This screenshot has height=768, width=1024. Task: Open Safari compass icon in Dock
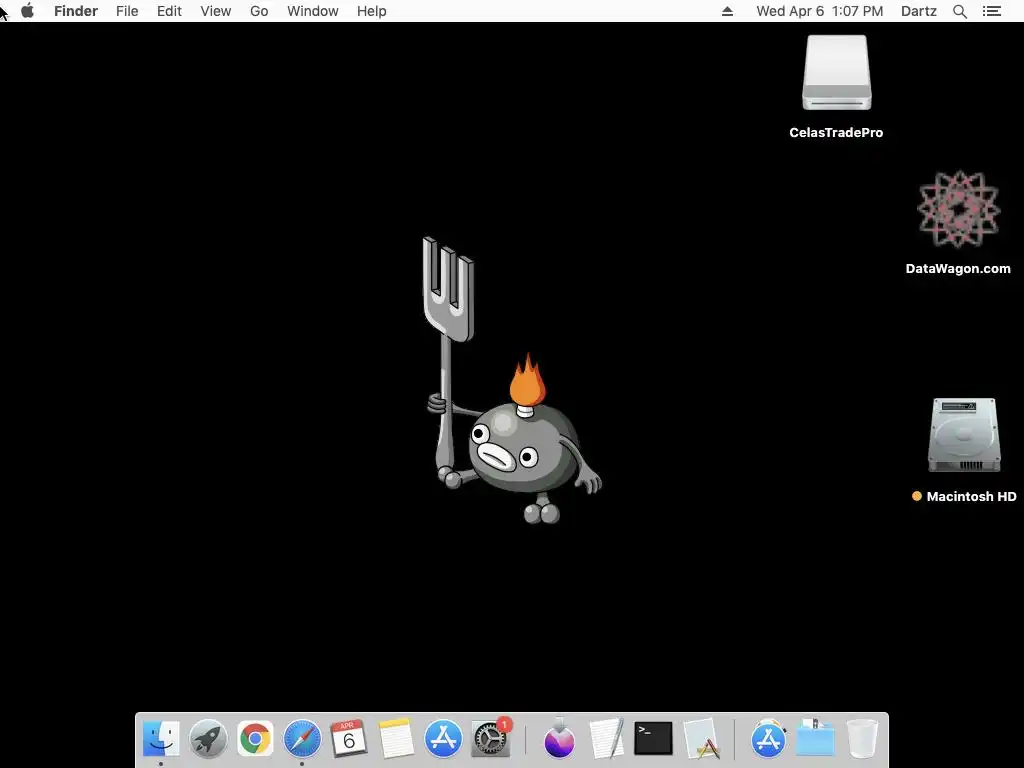pos(302,739)
